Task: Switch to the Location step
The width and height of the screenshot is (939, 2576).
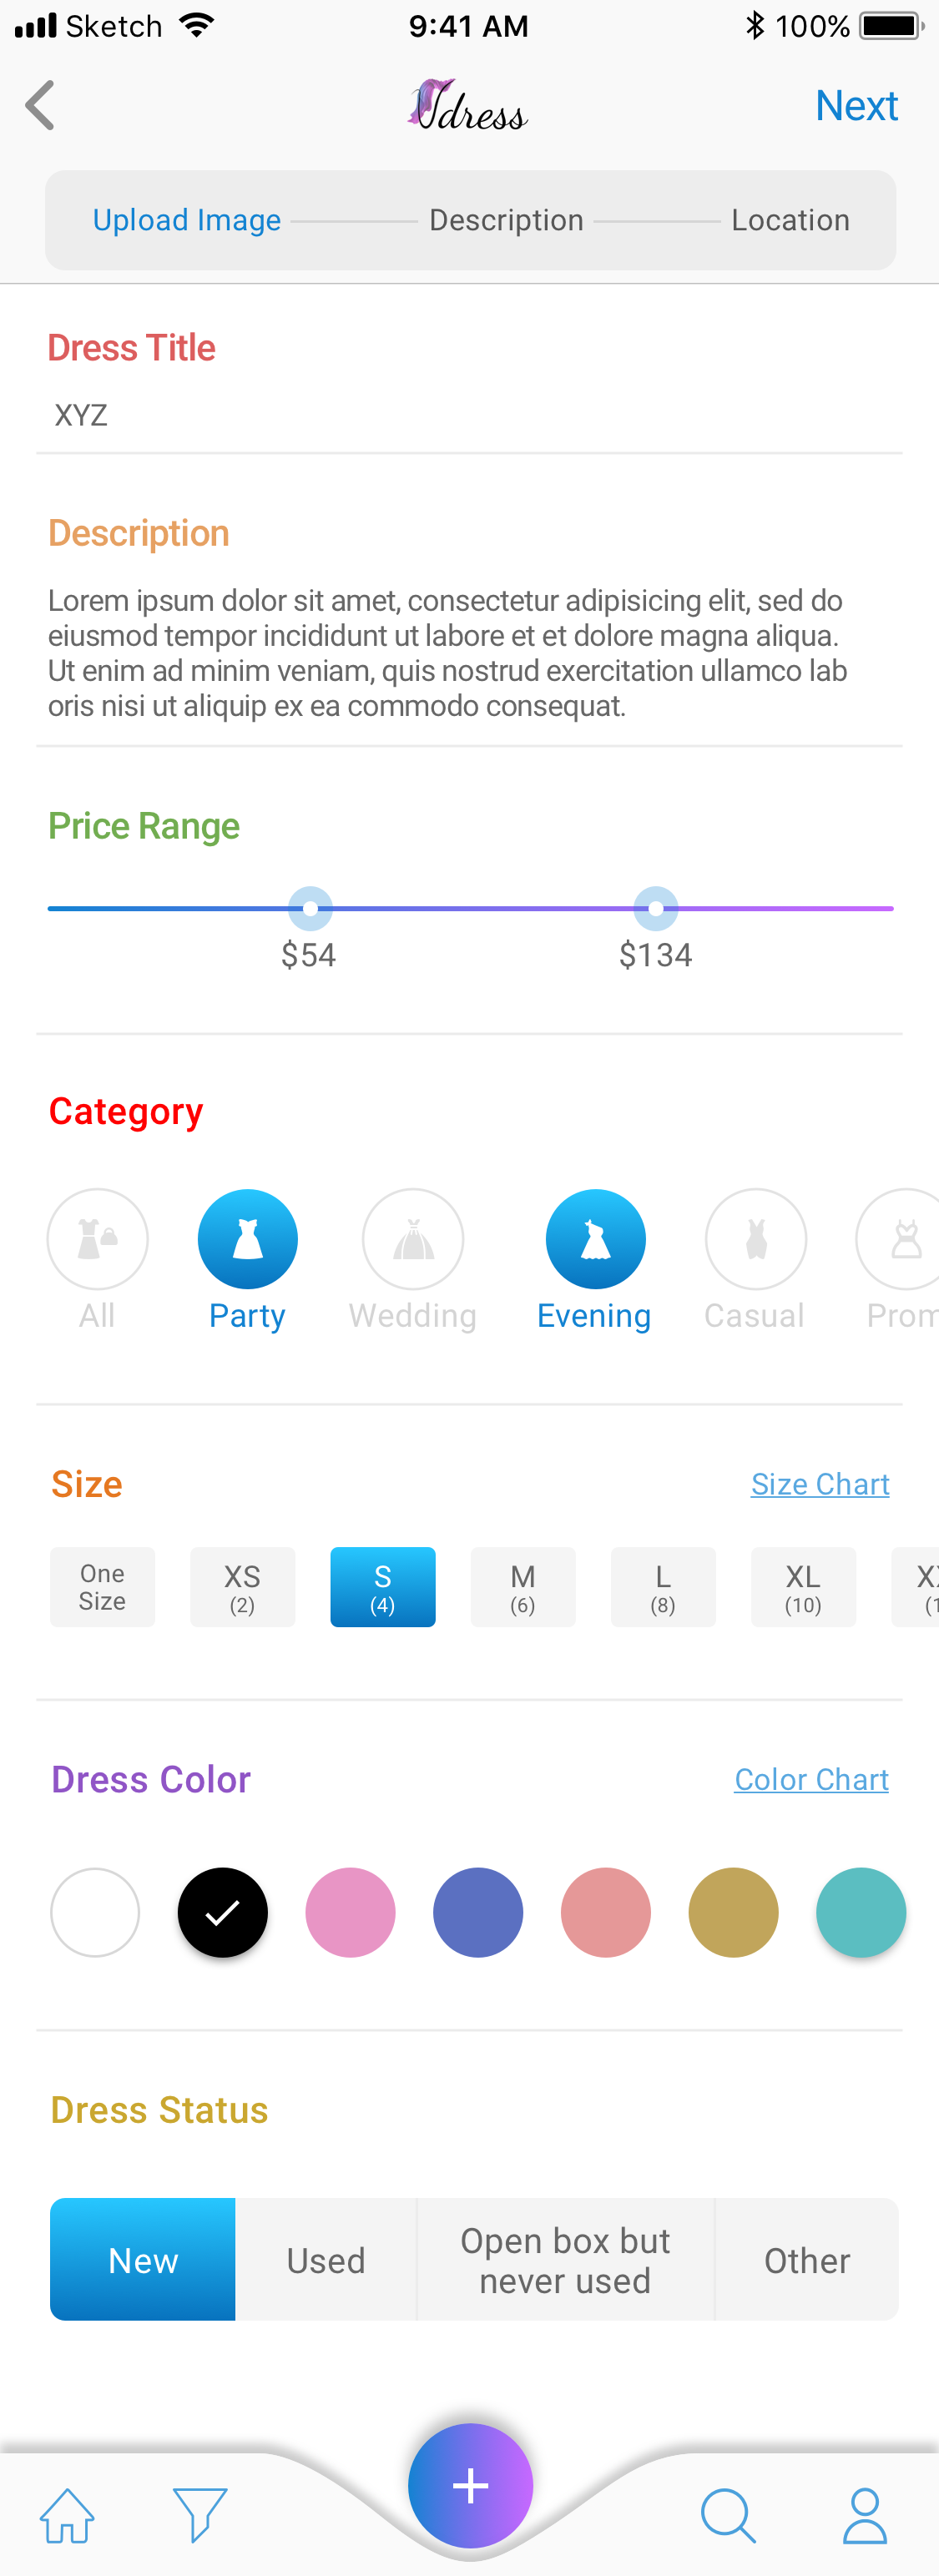Action: [x=790, y=220]
